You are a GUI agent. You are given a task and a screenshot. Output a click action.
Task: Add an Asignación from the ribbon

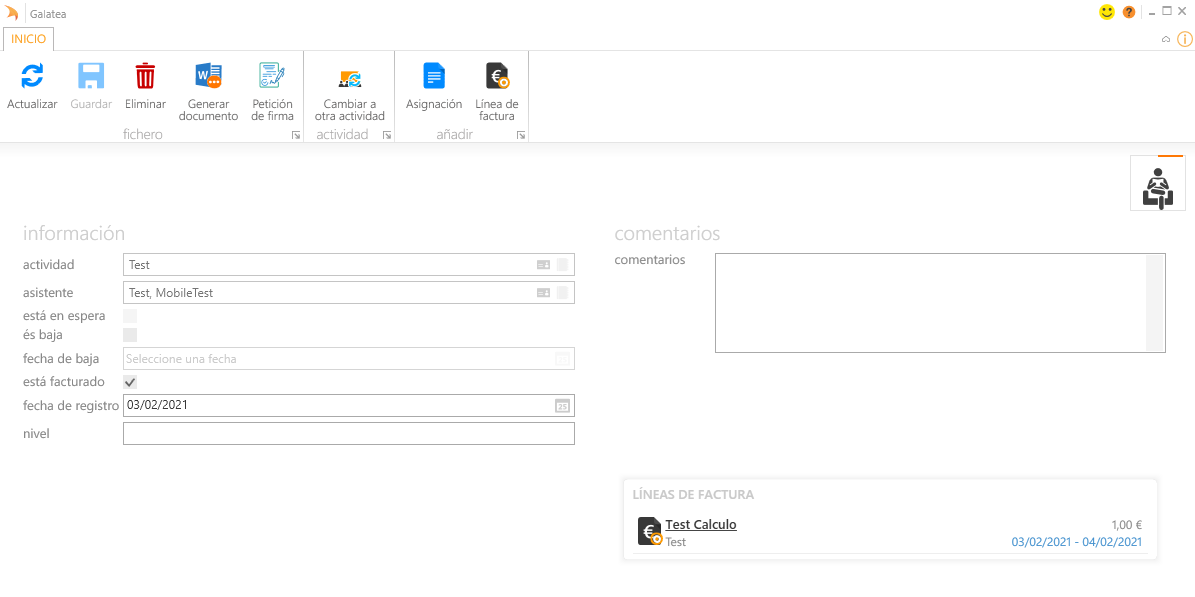tap(434, 77)
